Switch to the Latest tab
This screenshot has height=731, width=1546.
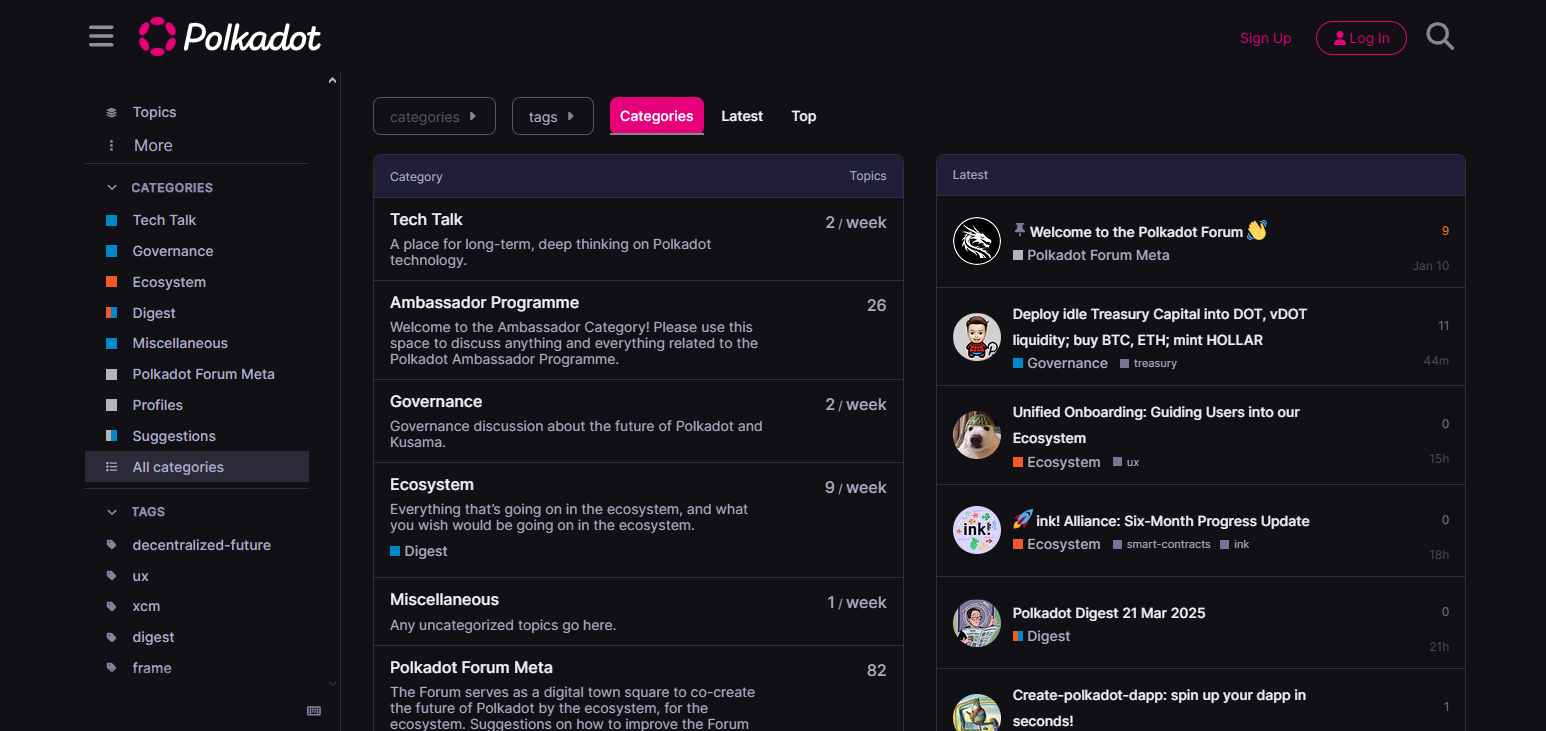[742, 116]
